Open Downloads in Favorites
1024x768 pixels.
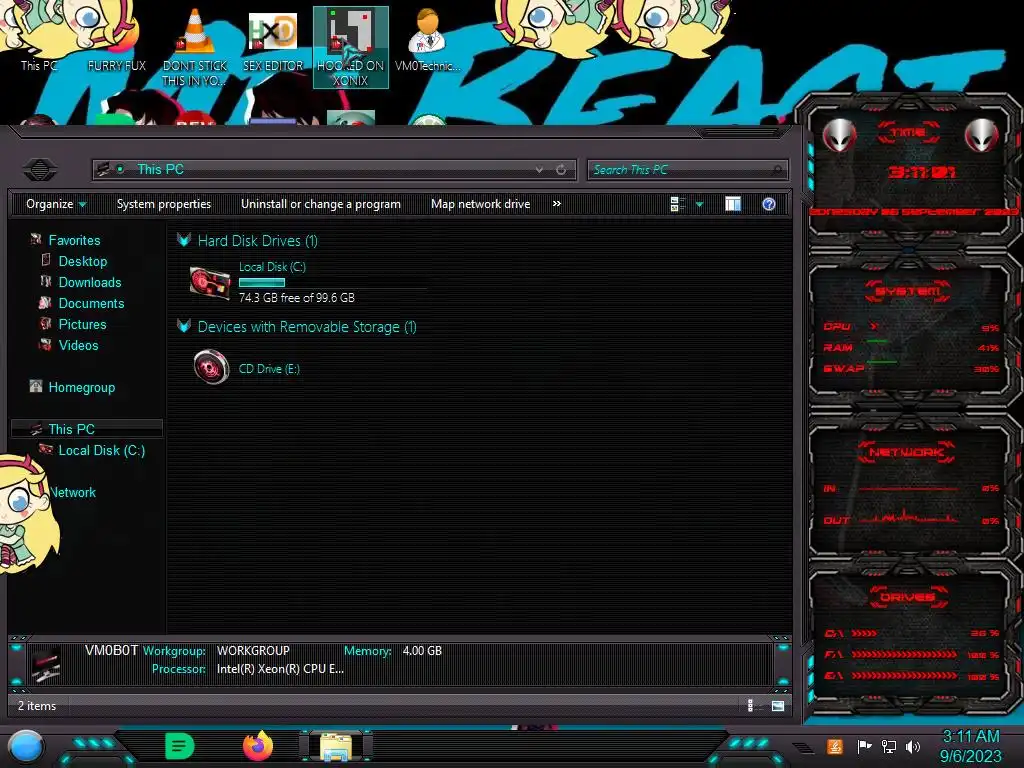coord(89,282)
